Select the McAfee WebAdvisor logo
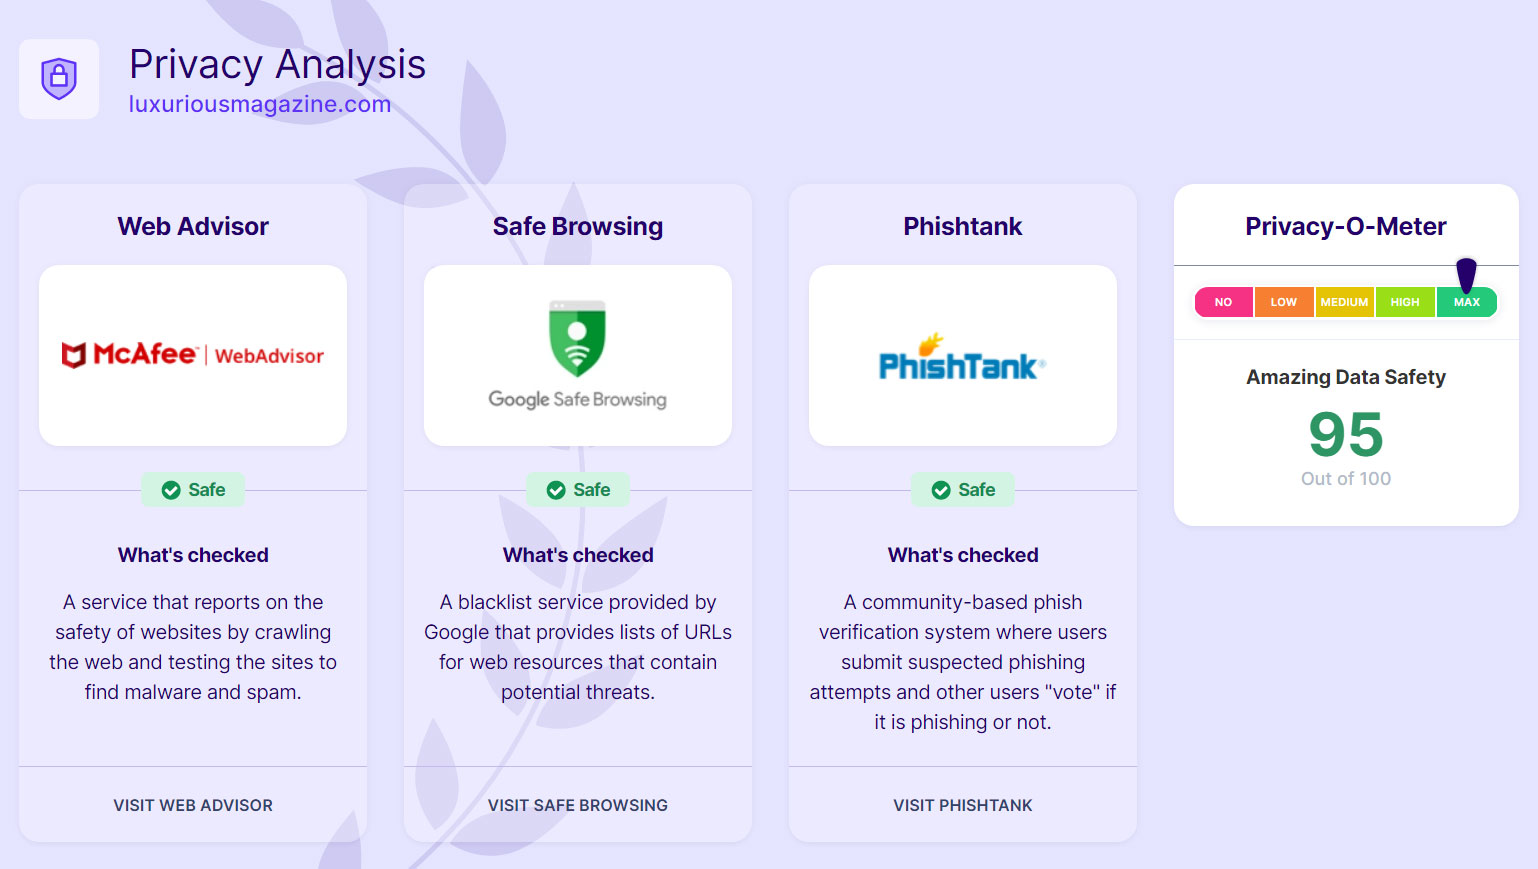 coord(192,355)
